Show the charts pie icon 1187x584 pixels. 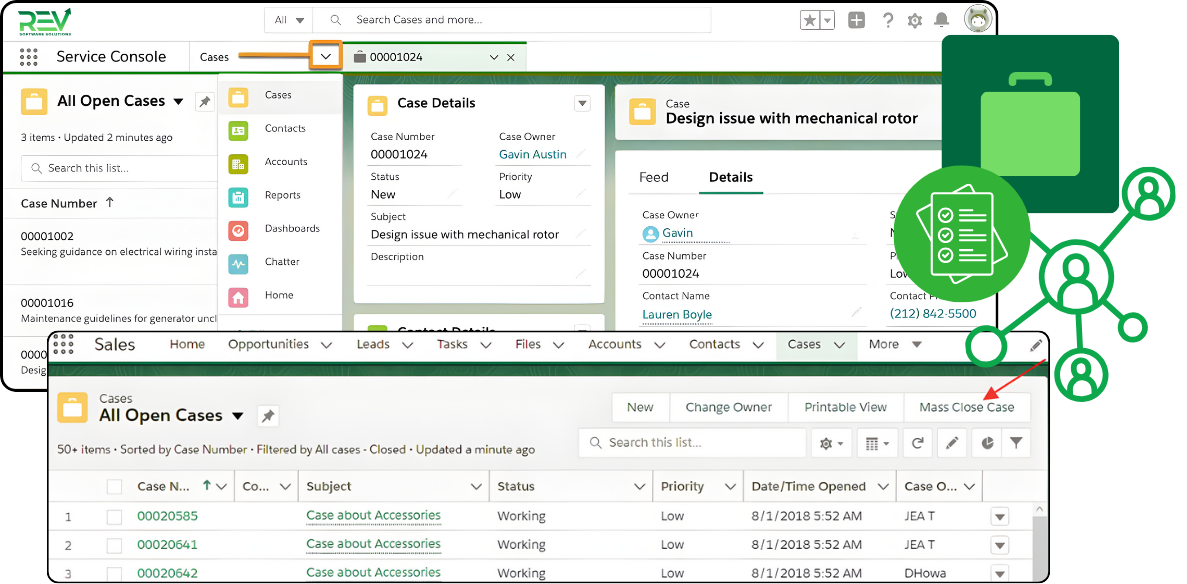[987, 443]
